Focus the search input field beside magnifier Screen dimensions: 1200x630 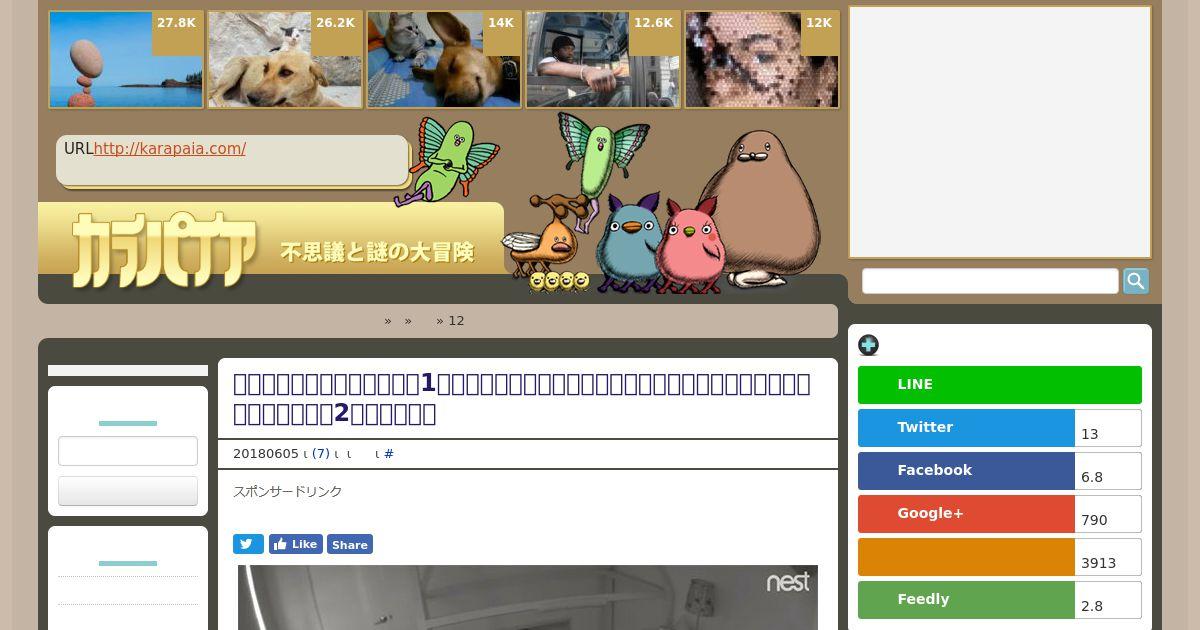coord(990,281)
